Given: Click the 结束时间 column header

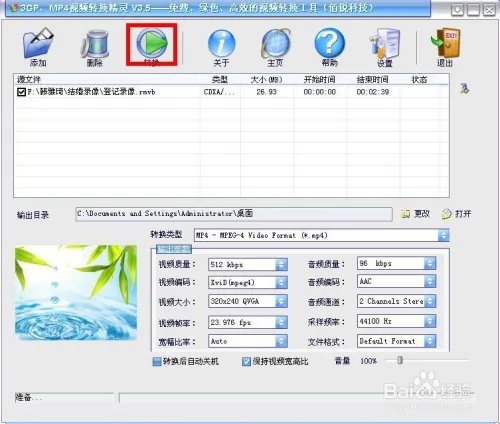Looking at the screenshot, I should coord(373,79).
